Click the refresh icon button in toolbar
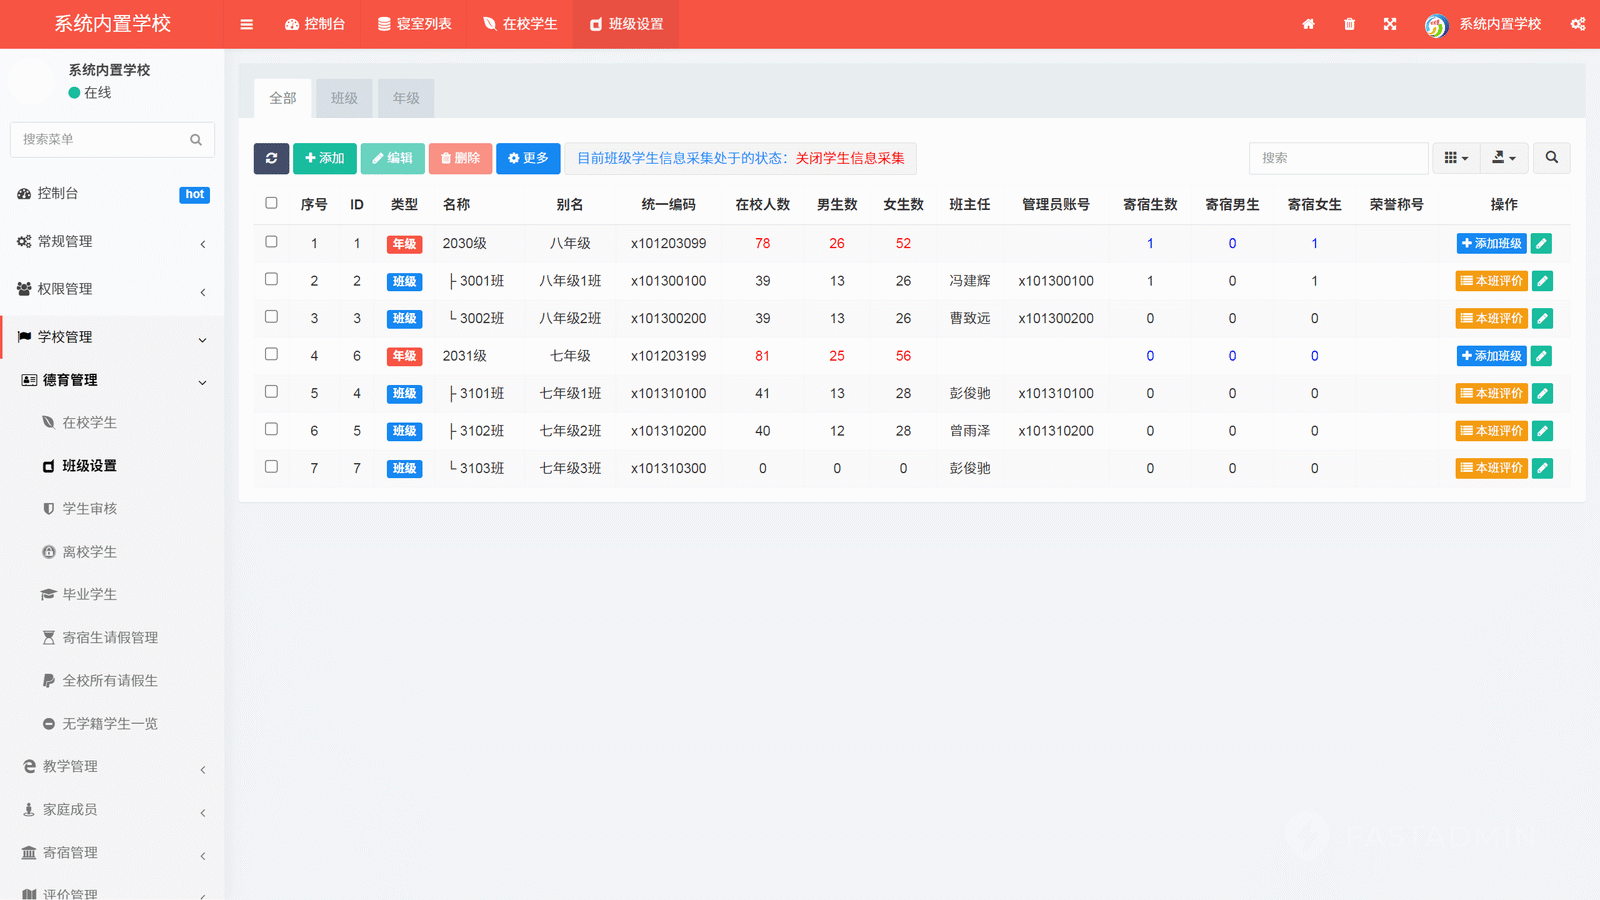Viewport: 1600px width, 900px height. point(271,158)
